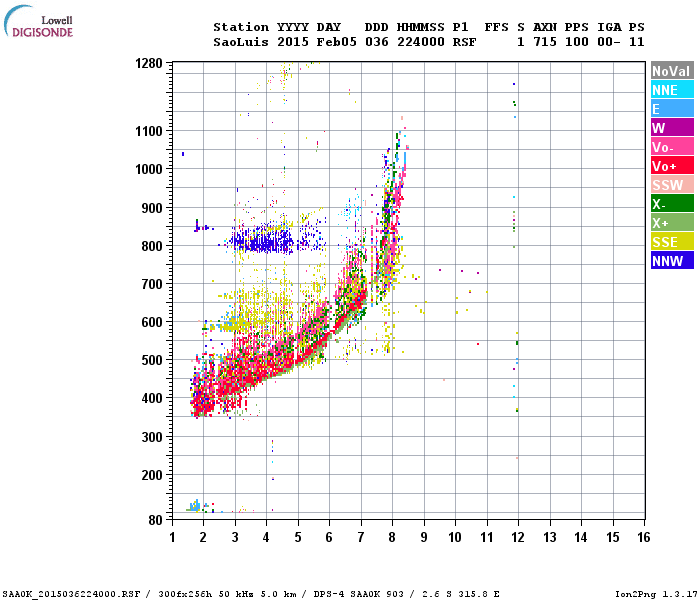The height and width of the screenshot is (600, 700).
Task: Click the station name SaoLuis
Action: pos(241,42)
